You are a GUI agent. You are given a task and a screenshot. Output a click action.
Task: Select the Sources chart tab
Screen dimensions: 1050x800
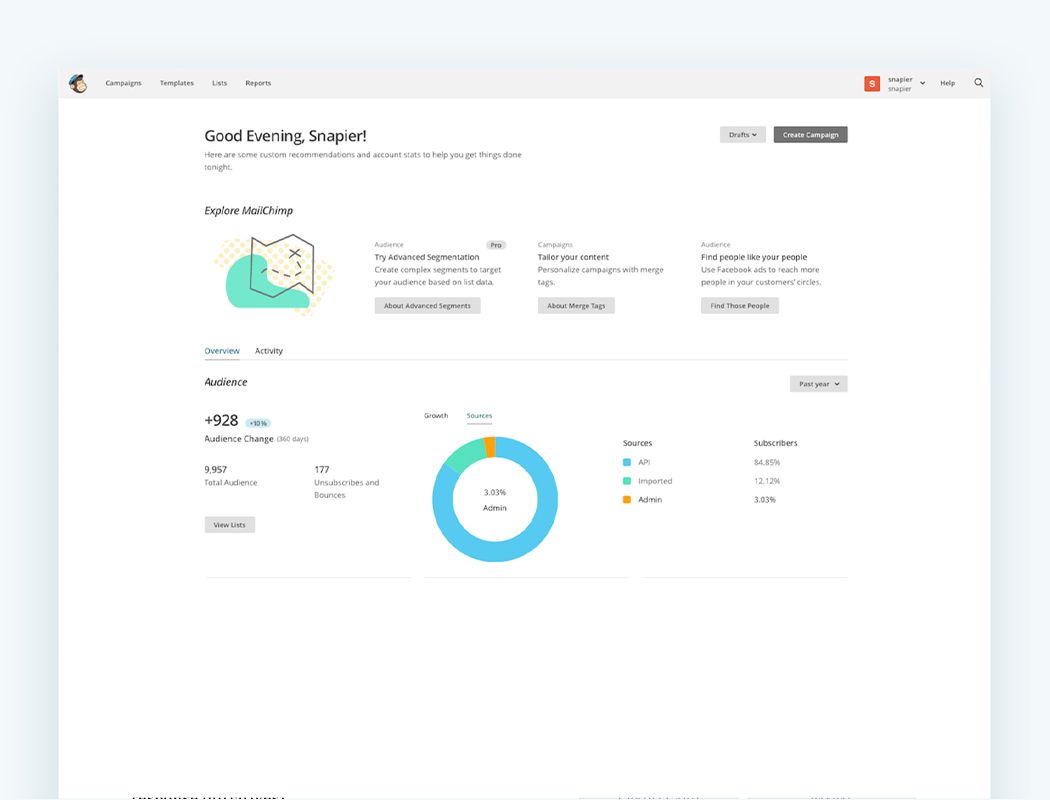tap(479, 416)
